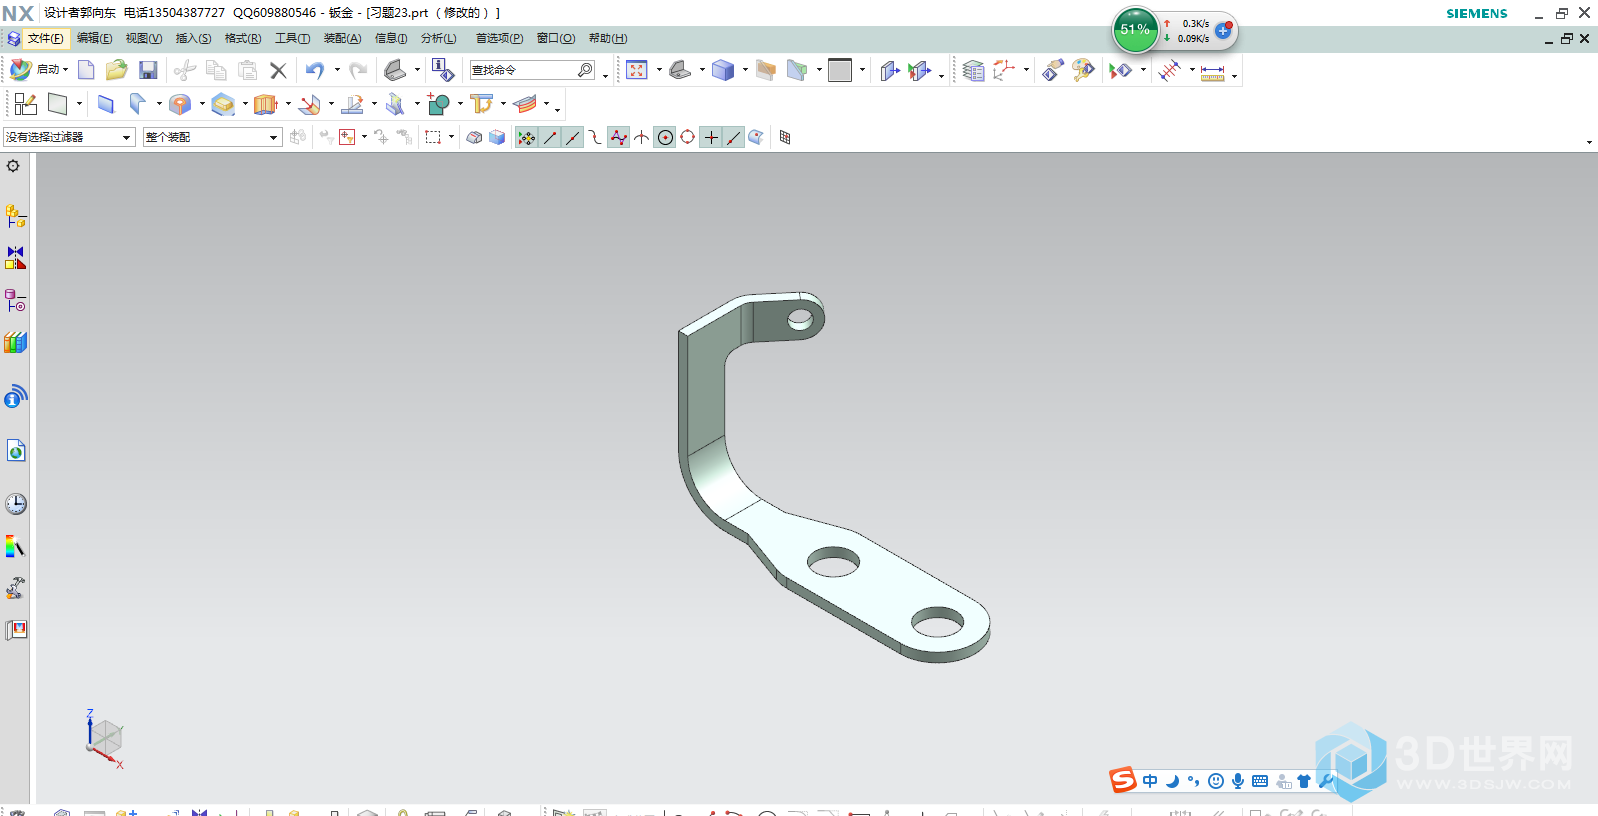
Task: Expand rectangle selection mode dropdown arrow
Action: pos(452,137)
